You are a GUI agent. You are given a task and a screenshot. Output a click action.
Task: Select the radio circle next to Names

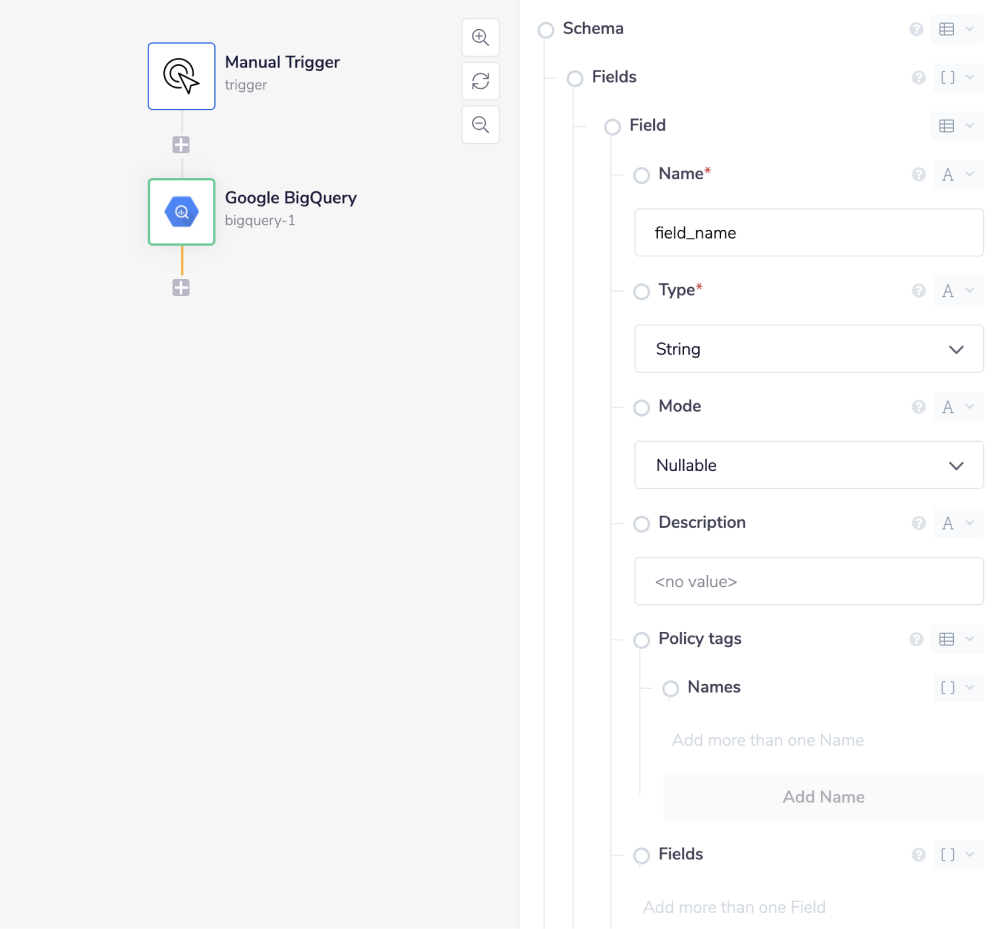670,688
